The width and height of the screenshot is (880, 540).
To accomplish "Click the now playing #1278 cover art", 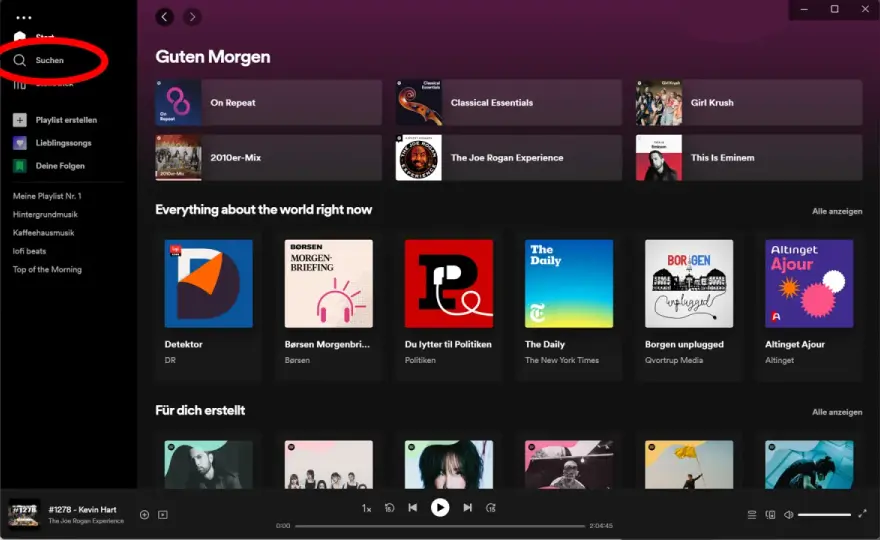I will coord(24,515).
